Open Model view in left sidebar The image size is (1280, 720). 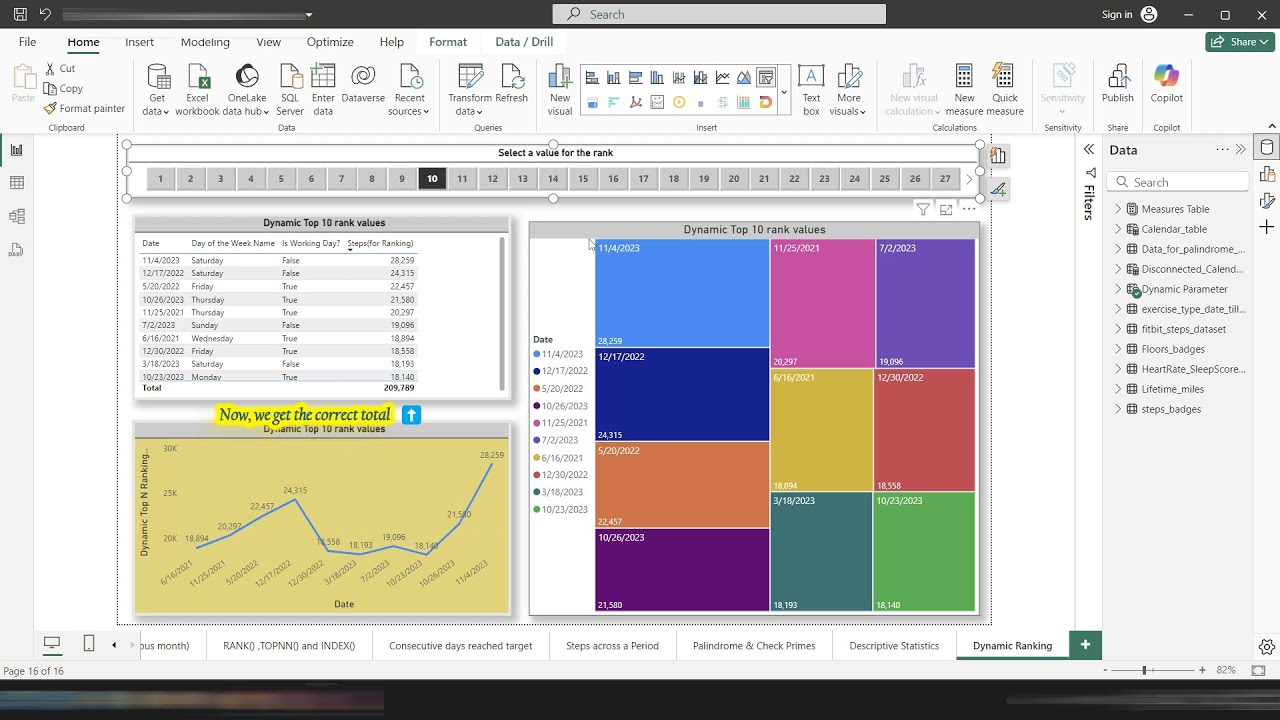[x=16, y=216]
